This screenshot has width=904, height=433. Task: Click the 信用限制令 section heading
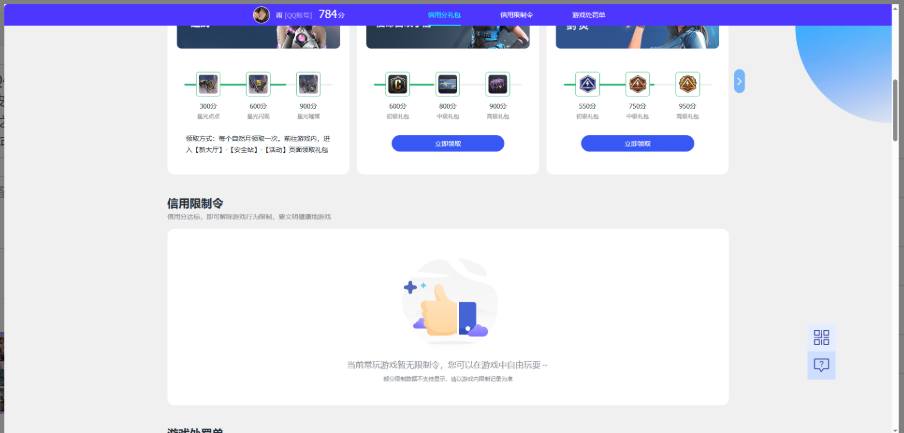[x=195, y=204]
